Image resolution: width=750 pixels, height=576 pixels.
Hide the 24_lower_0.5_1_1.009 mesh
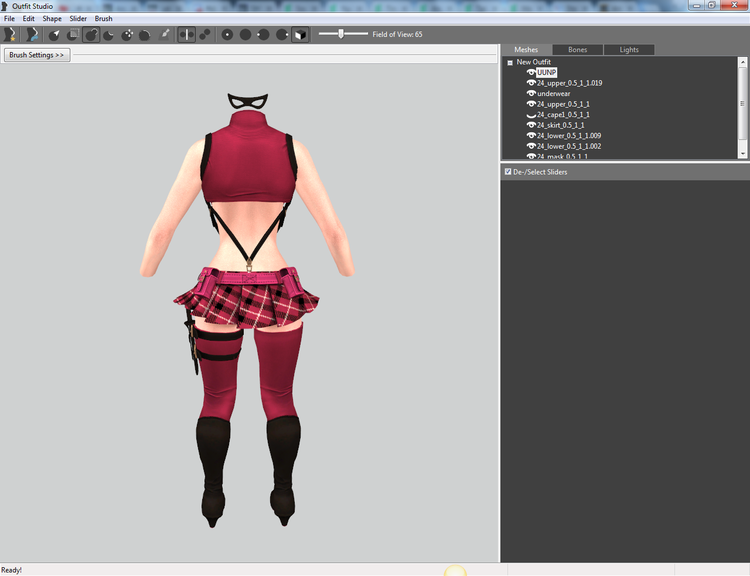pyautogui.click(x=531, y=135)
